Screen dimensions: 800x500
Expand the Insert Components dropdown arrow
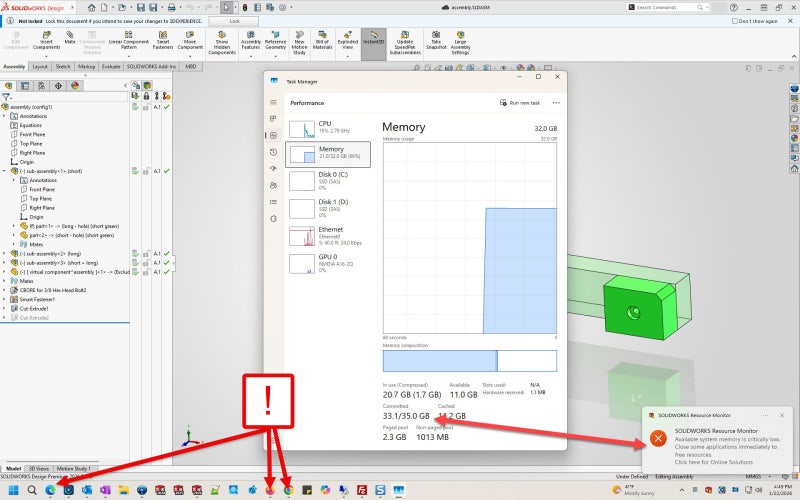[46, 55]
